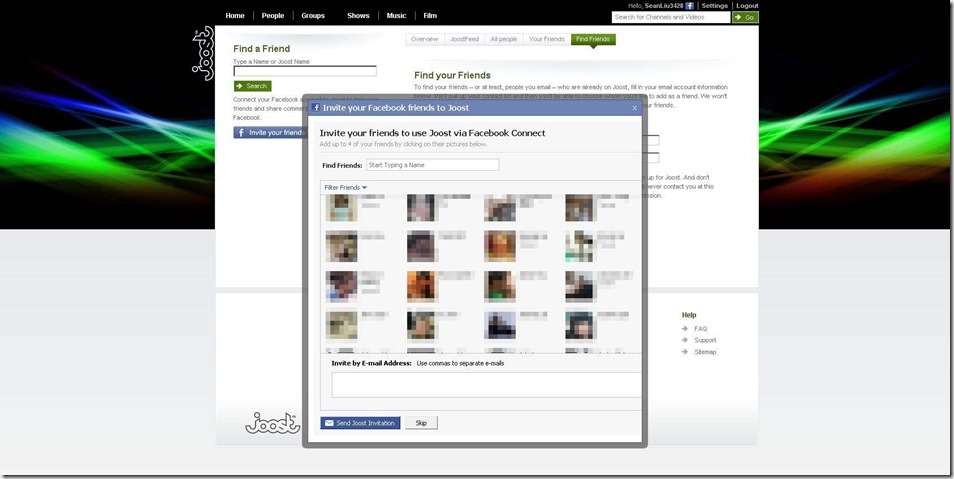Select the second friend thumbnail in the fourth row

pyautogui.click(x=421, y=325)
